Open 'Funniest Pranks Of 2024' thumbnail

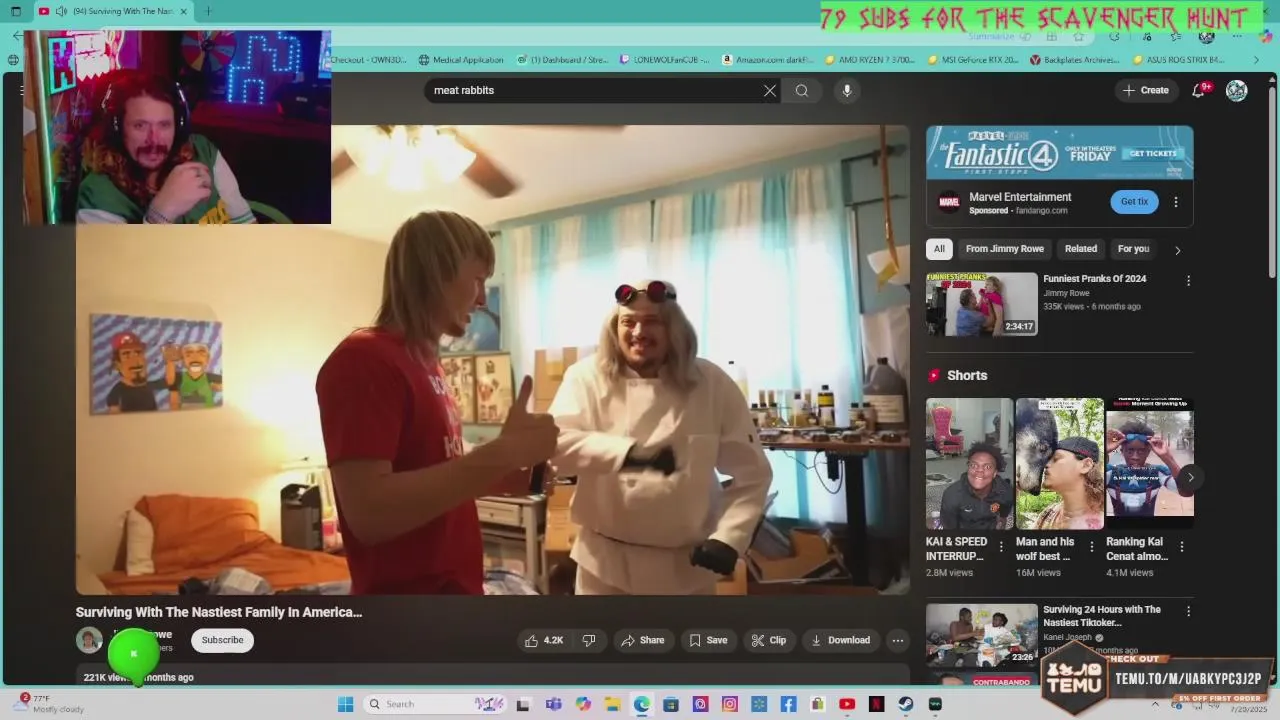[x=981, y=304]
